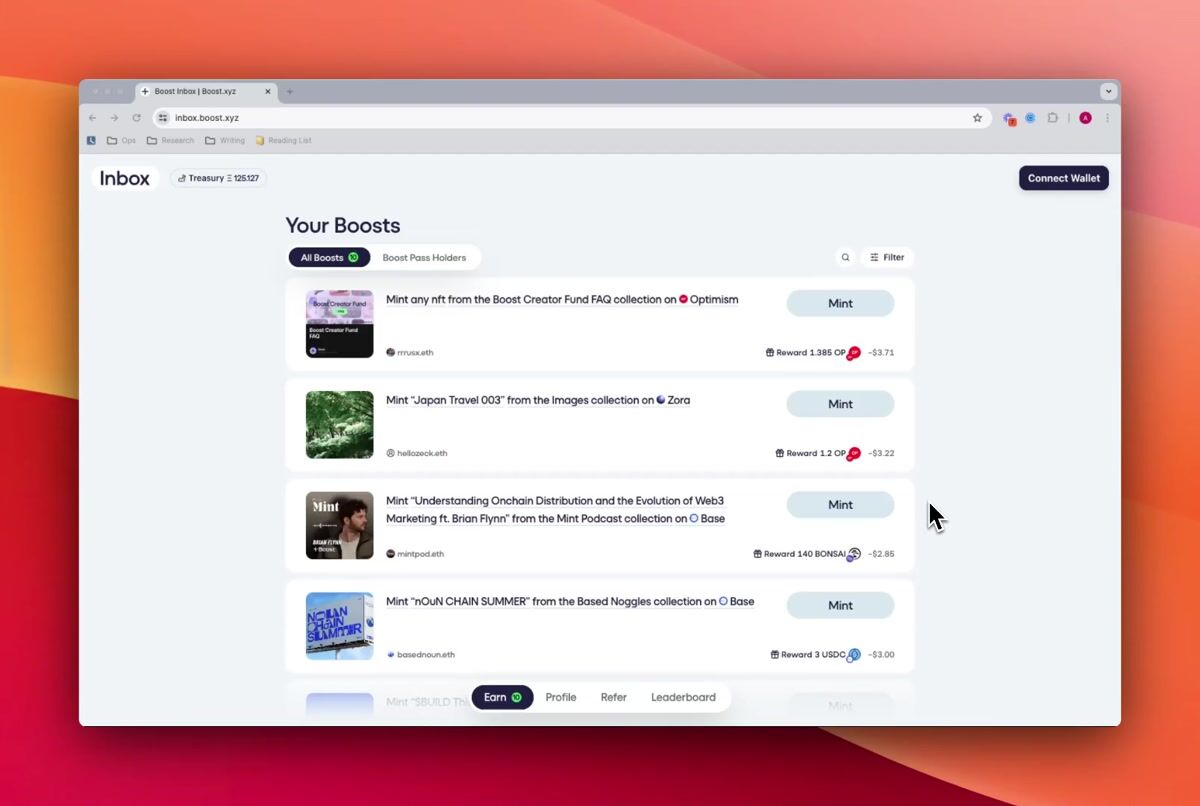Focus the address bar inbox.boost.xyz
Viewport: 1200px width, 806px height.
(570, 118)
